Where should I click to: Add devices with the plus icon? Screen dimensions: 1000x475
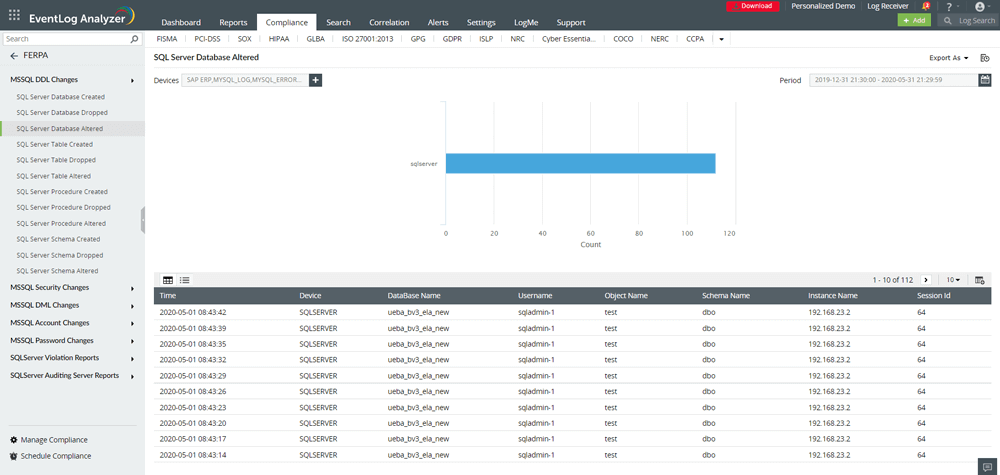point(316,80)
